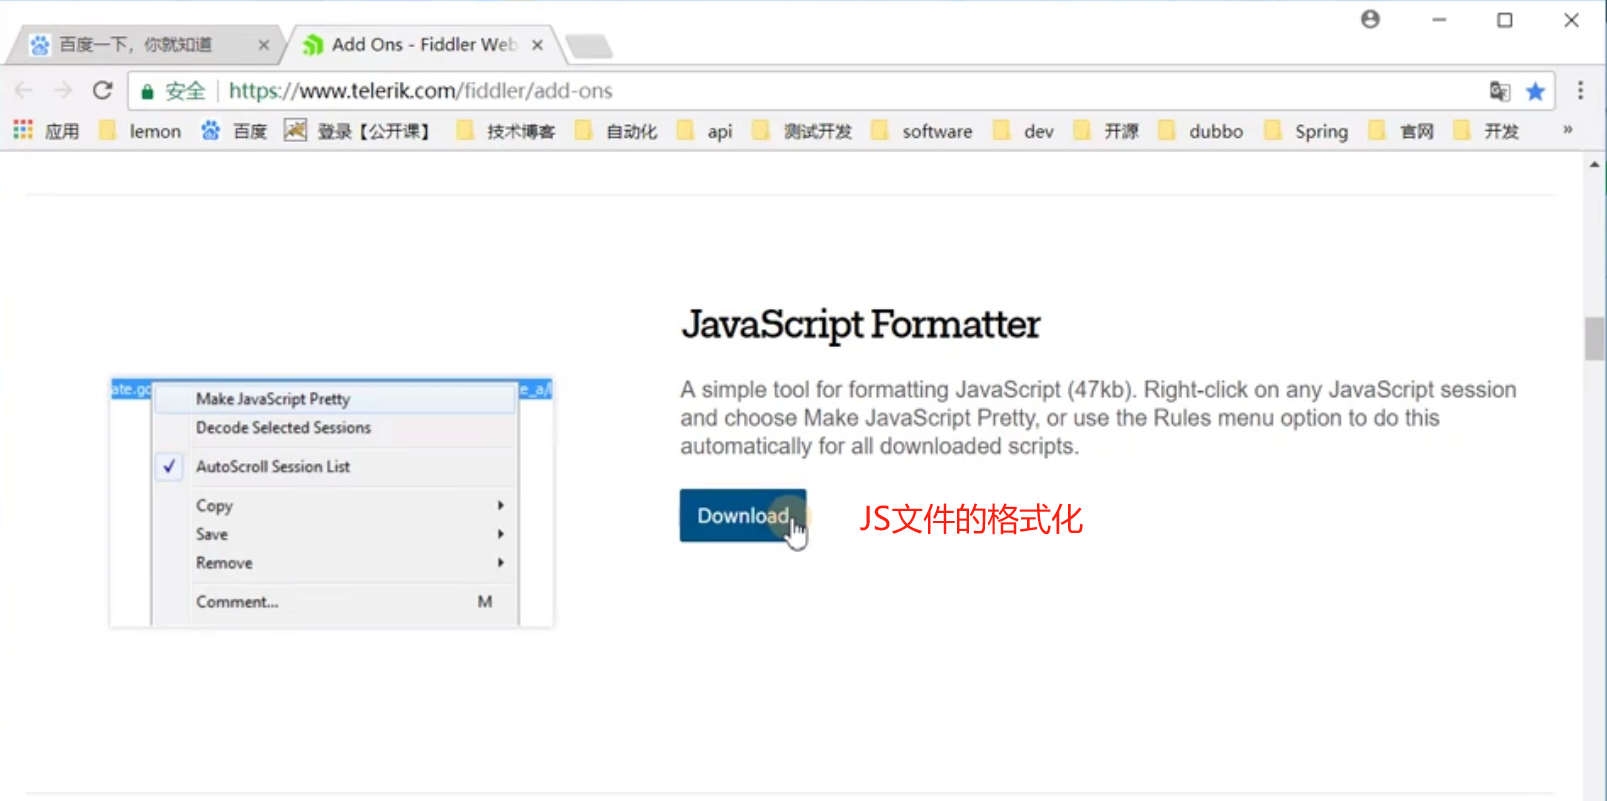Switch to the 百度一下 tab
Screen dimensions: 1607x801
coord(135,45)
